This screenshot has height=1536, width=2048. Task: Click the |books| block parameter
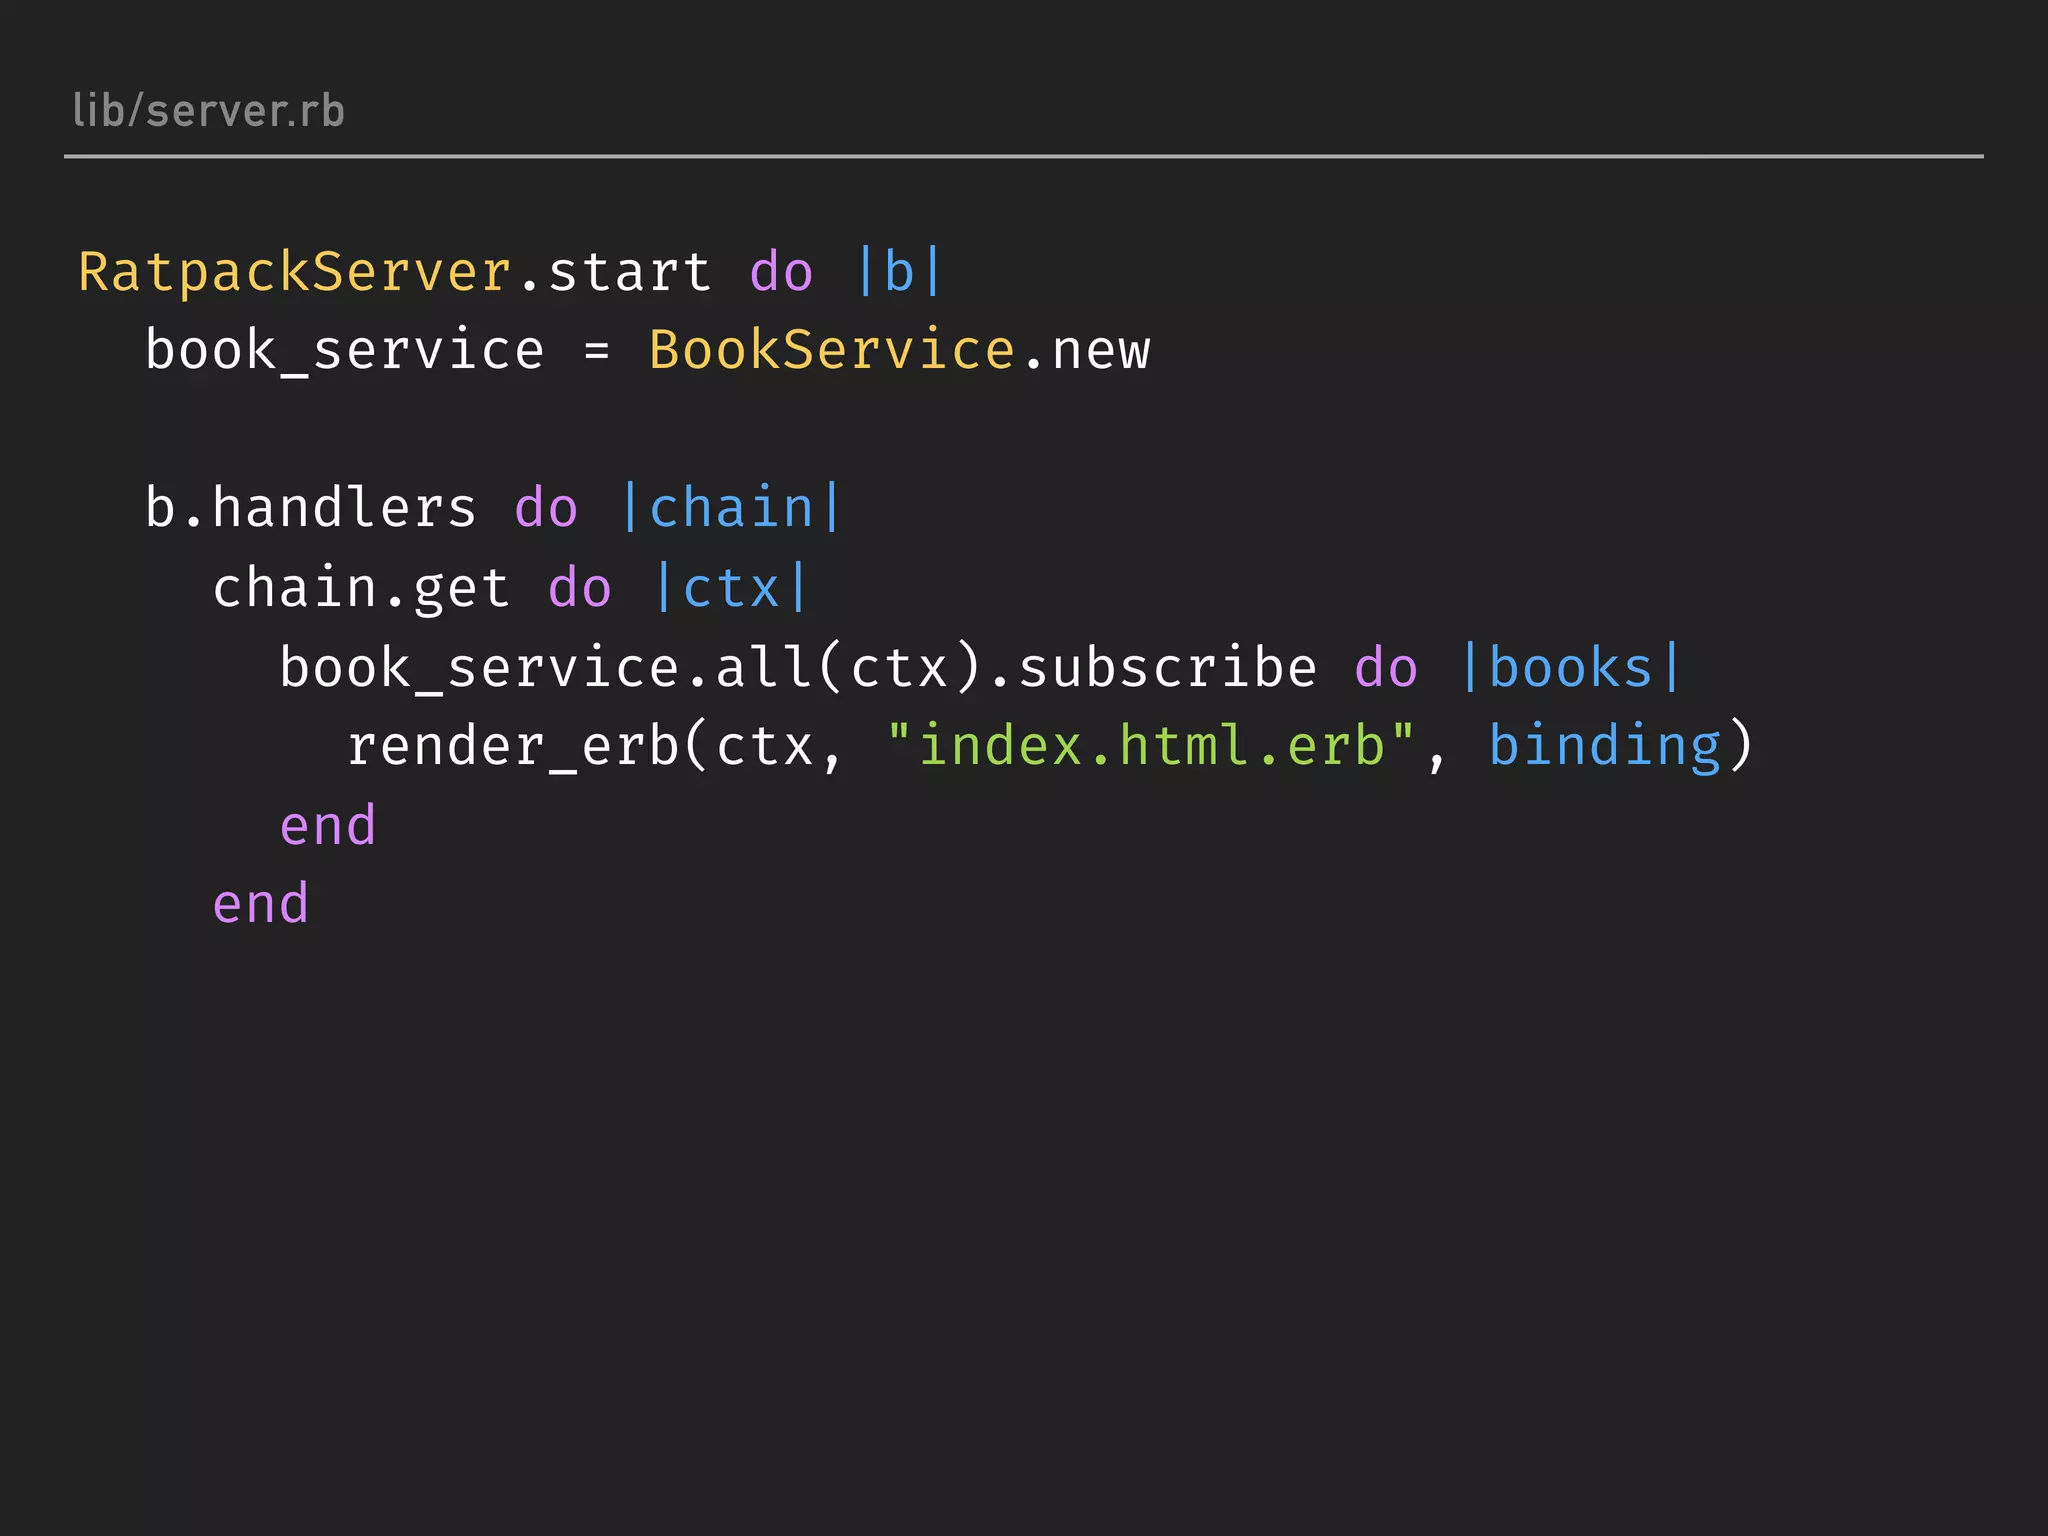click(1570, 667)
